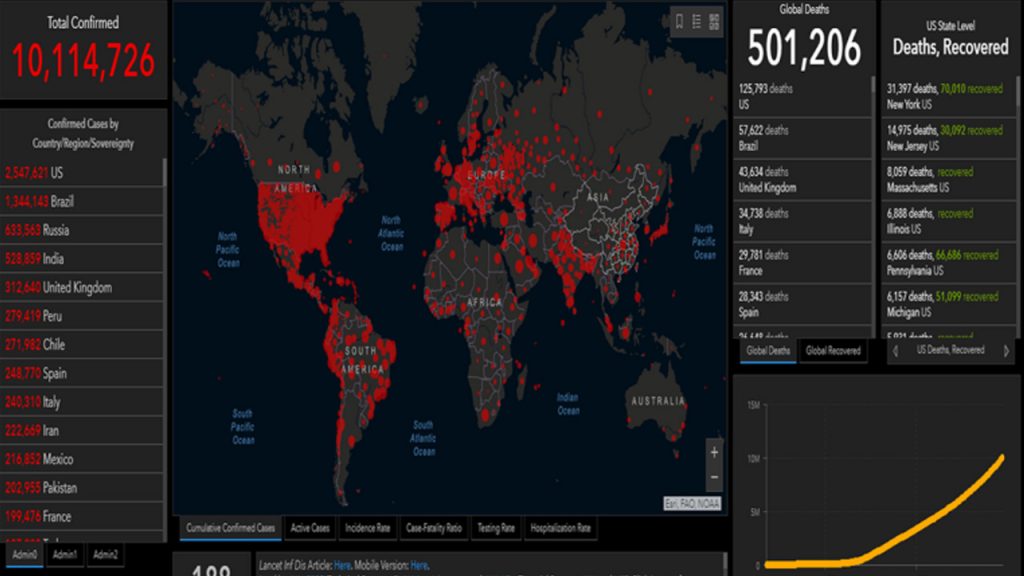
Task: Open the Hospitalization Rate tab
Action: (x=561, y=528)
